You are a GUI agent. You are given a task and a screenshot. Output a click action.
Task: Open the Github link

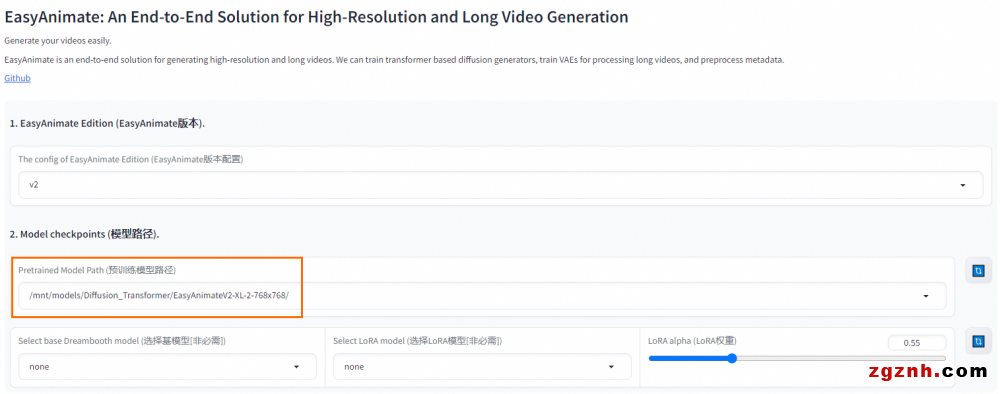click(17, 78)
